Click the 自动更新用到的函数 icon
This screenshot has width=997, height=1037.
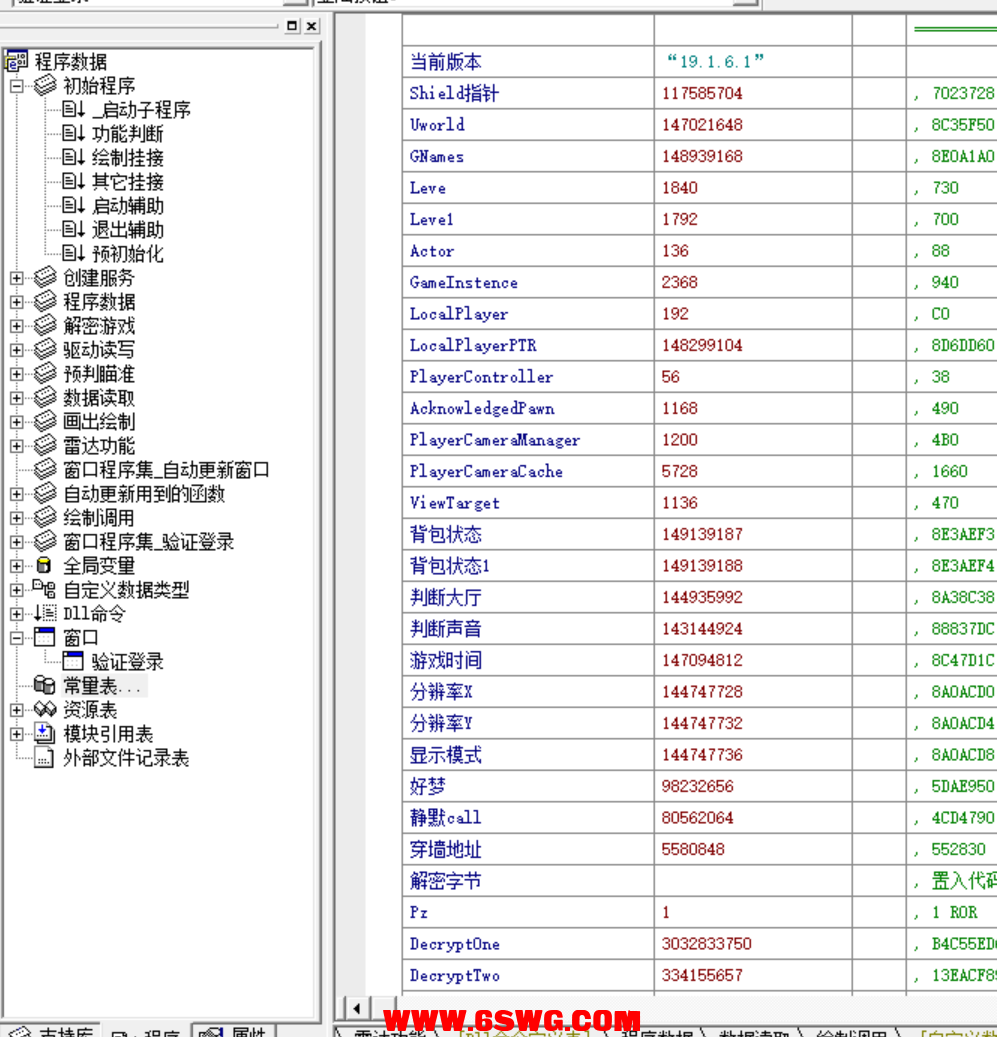pos(45,493)
